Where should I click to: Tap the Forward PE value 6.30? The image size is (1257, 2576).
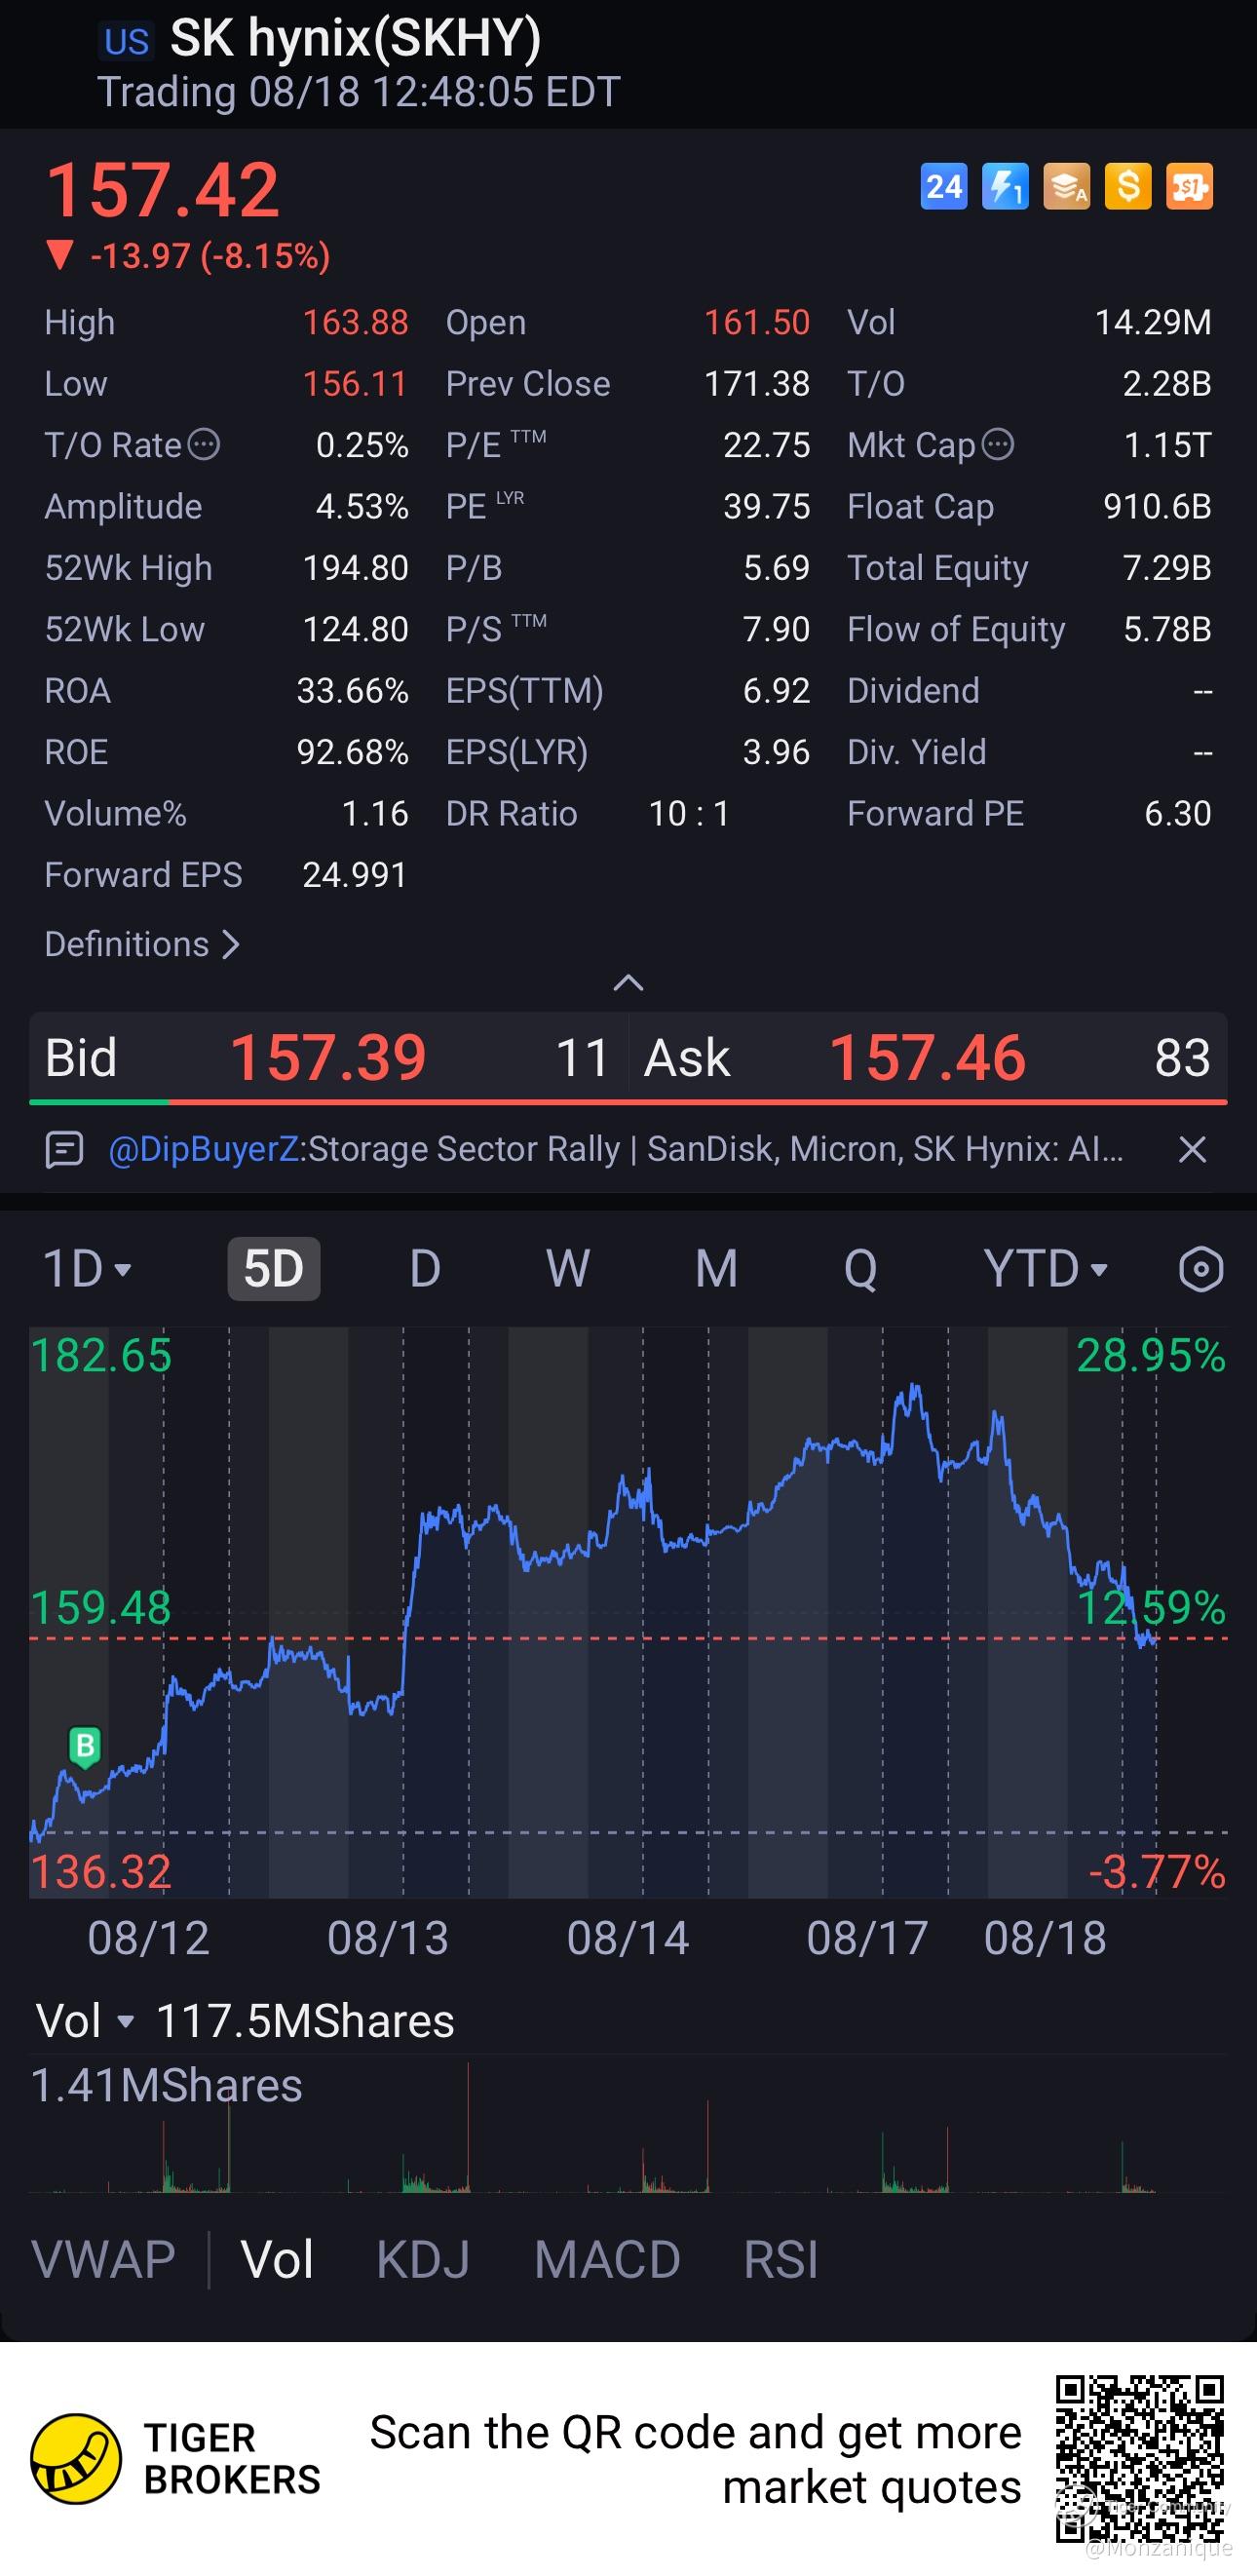pos(1178,814)
